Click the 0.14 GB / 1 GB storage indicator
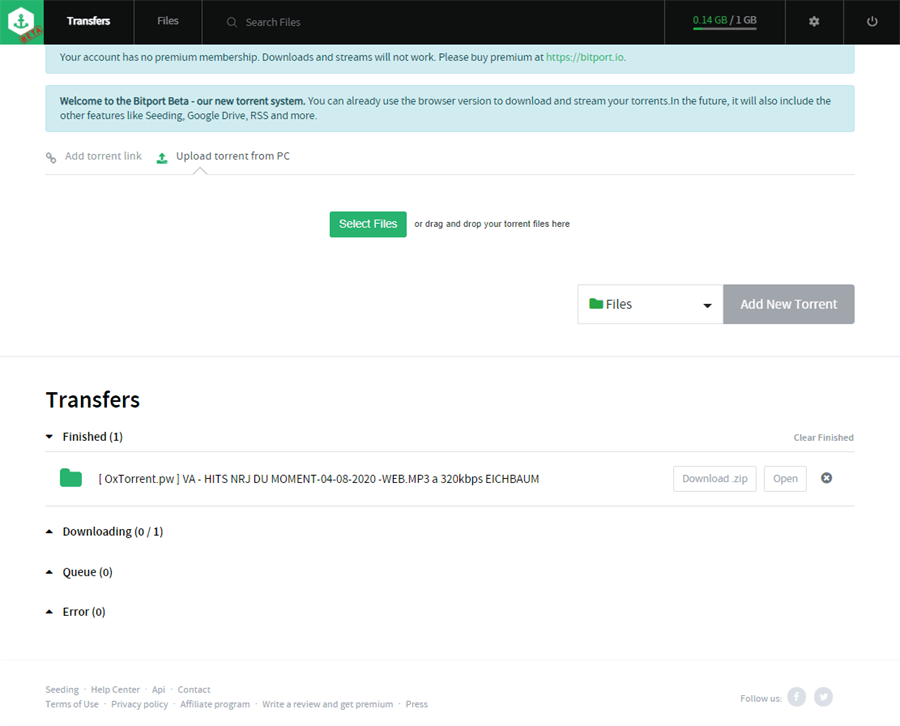Image resolution: width=900 pixels, height=726 pixels. pyautogui.click(x=724, y=21)
